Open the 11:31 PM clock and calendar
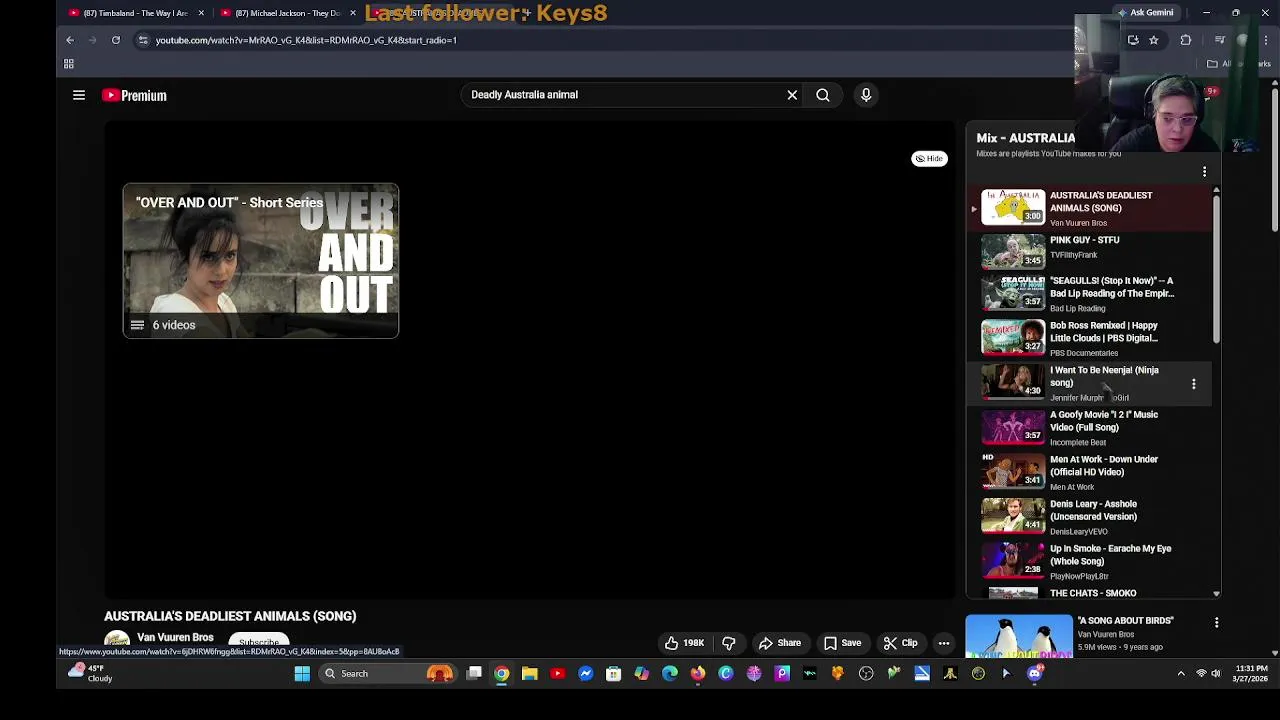The height and width of the screenshot is (720, 1280). [x=1251, y=674]
